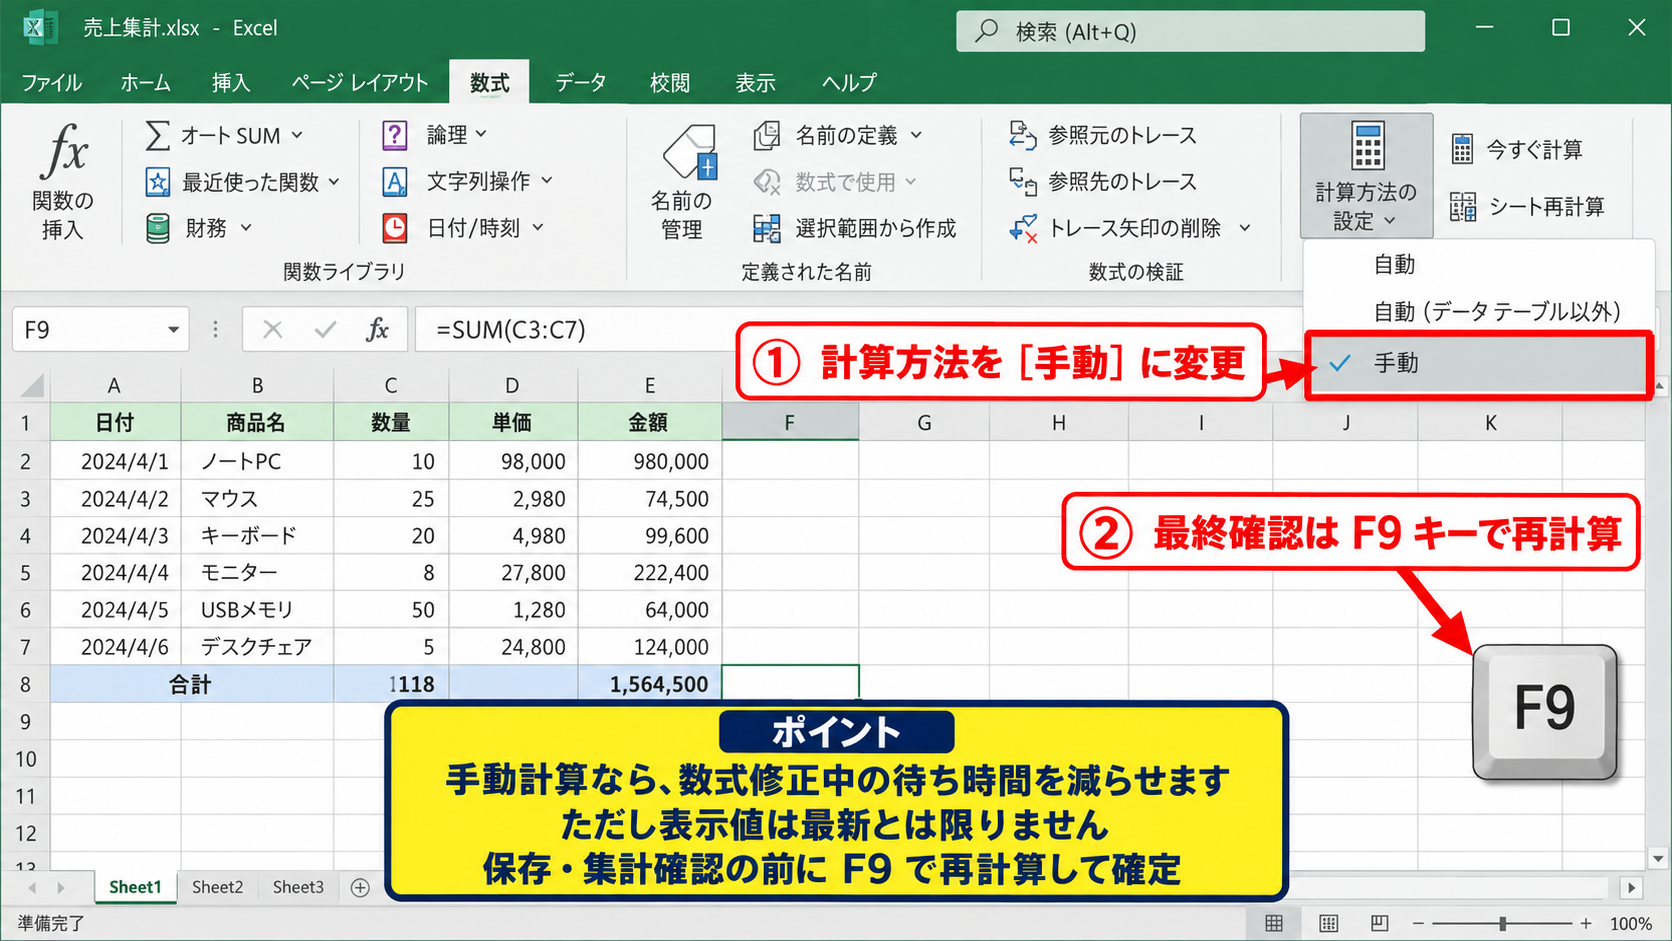The width and height of the screenshot is (1672, 941).
Task: Click the zoom in plus button
Action: click(1586, 923)
